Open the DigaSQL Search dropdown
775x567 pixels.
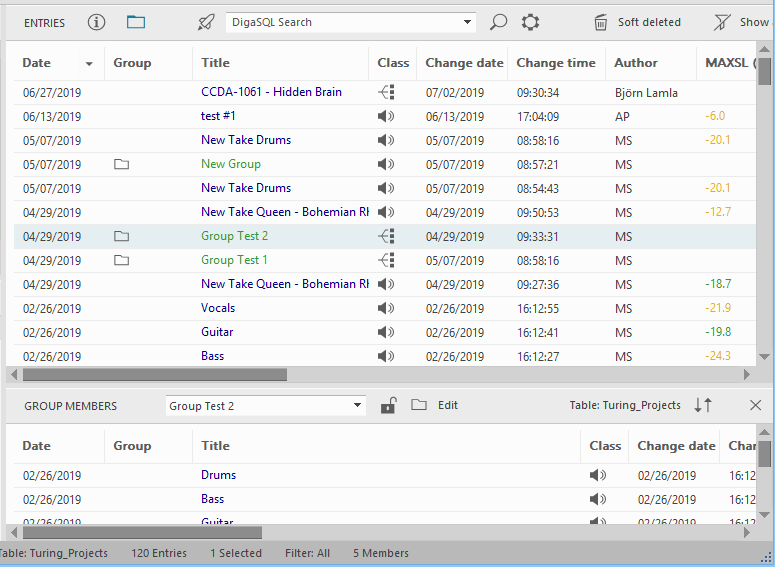coord(468,22)
